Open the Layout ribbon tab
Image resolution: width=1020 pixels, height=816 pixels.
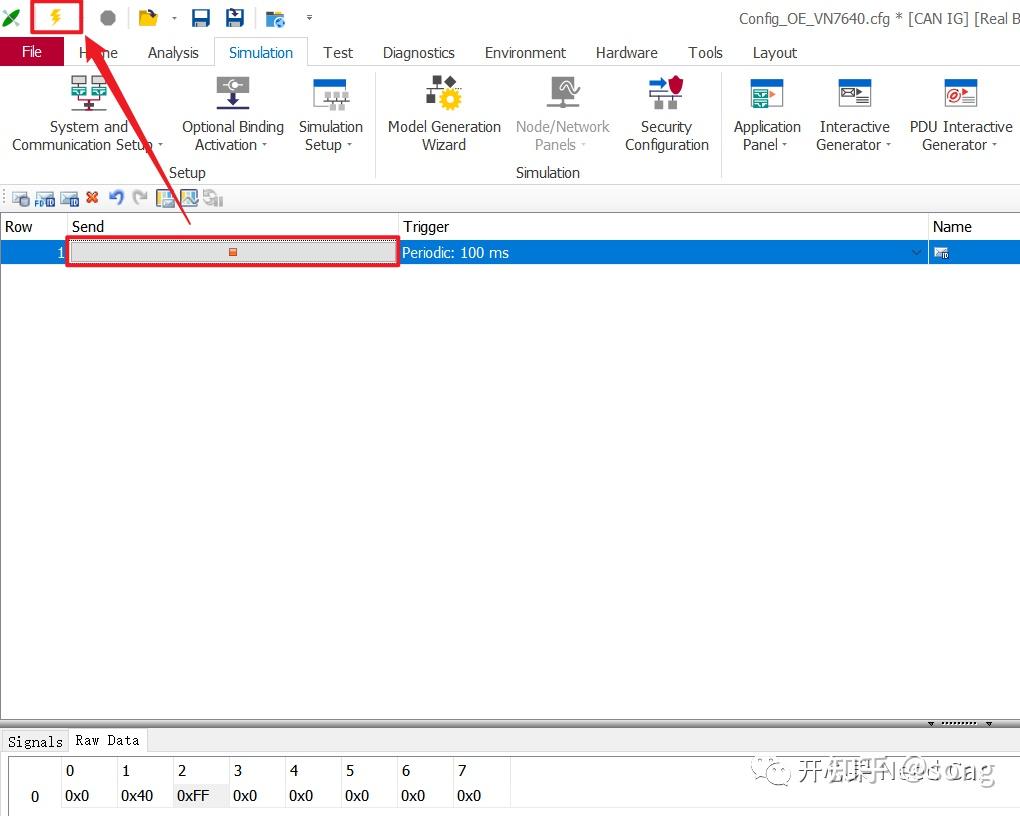(x=774, y=53)
